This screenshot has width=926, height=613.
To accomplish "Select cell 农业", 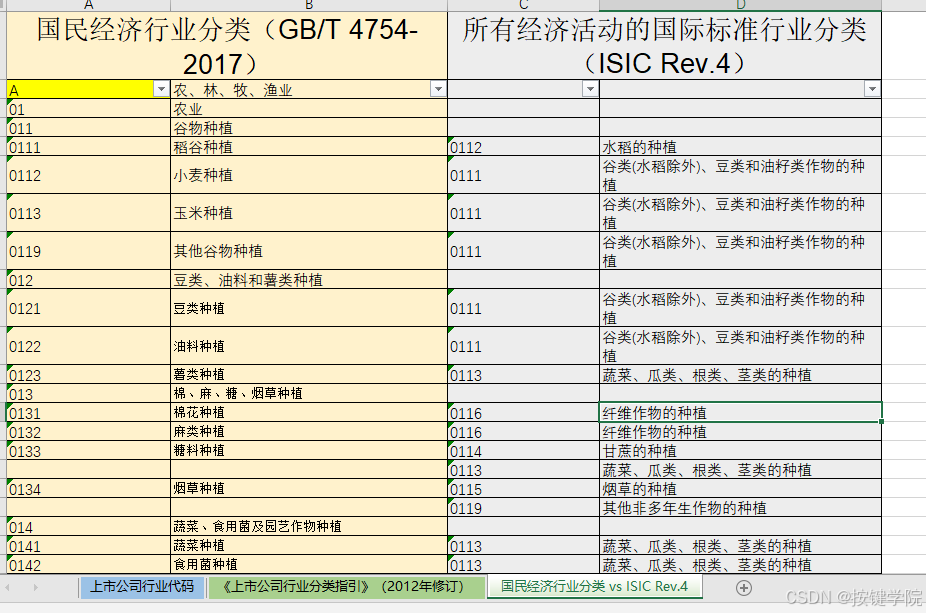I will (x=309, y=109).
